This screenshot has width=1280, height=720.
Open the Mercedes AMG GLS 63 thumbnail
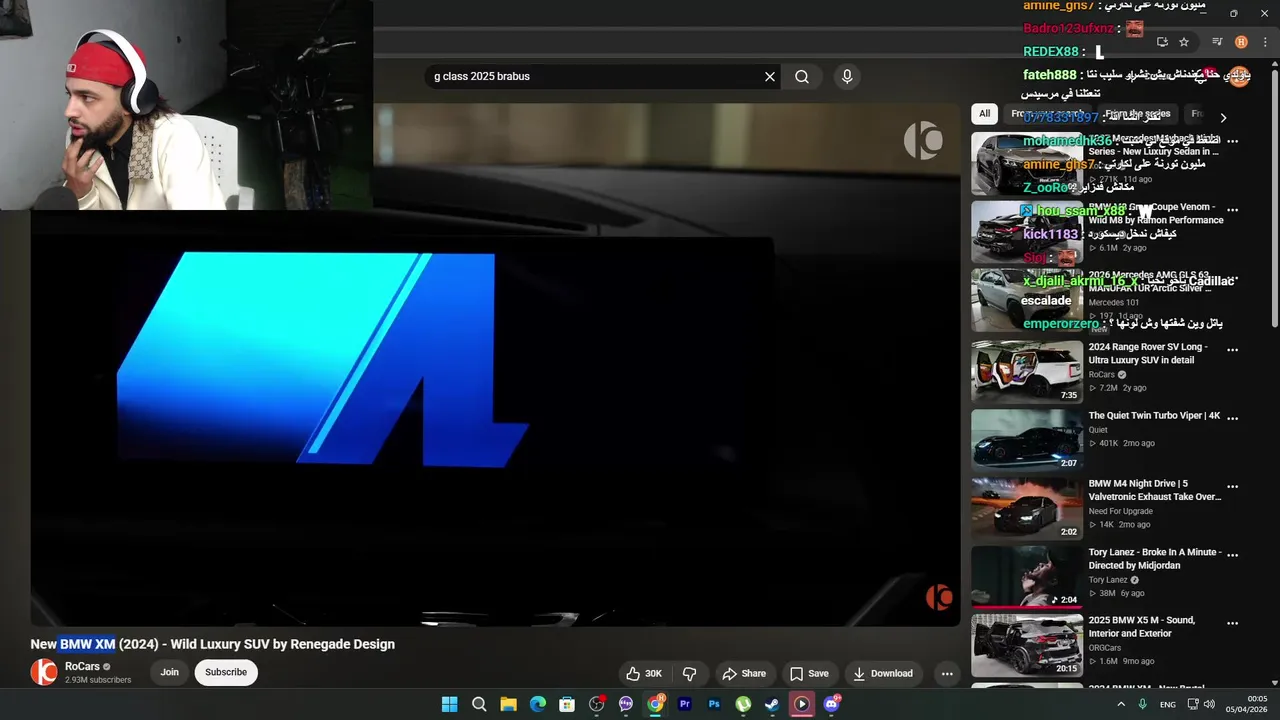pyautogui.click(x=1027, y=299)
